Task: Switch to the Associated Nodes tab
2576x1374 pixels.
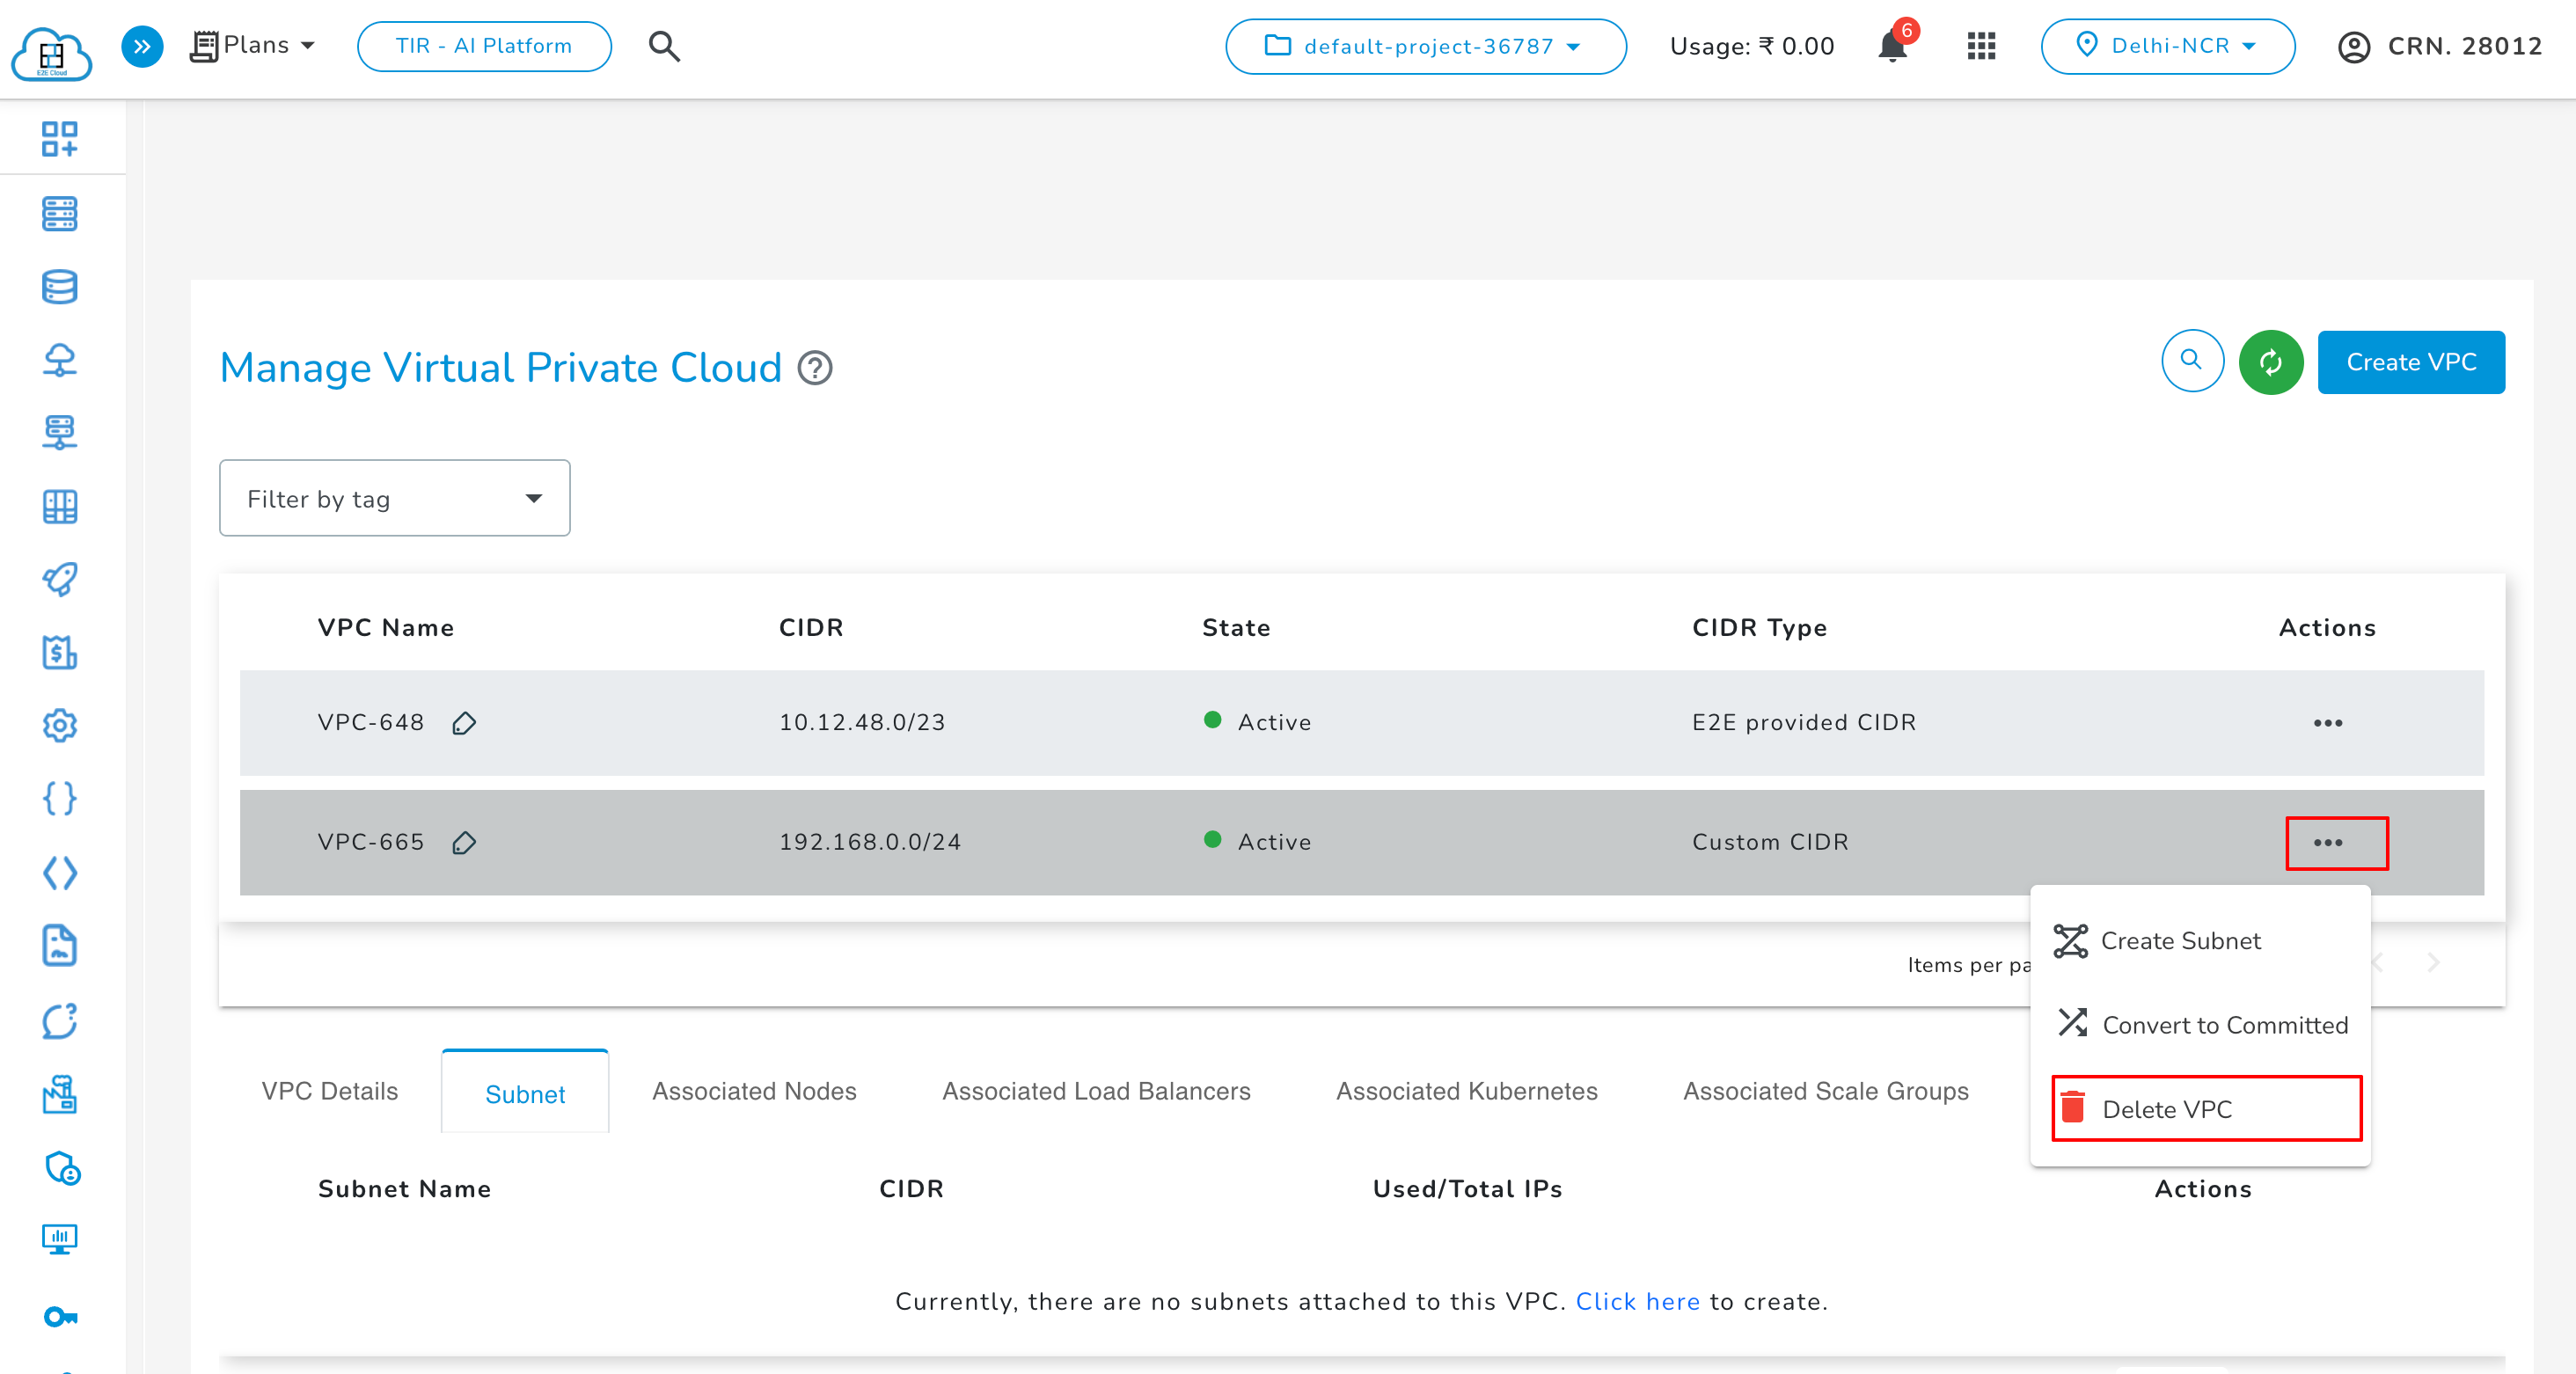Action: click(754, 1092)
